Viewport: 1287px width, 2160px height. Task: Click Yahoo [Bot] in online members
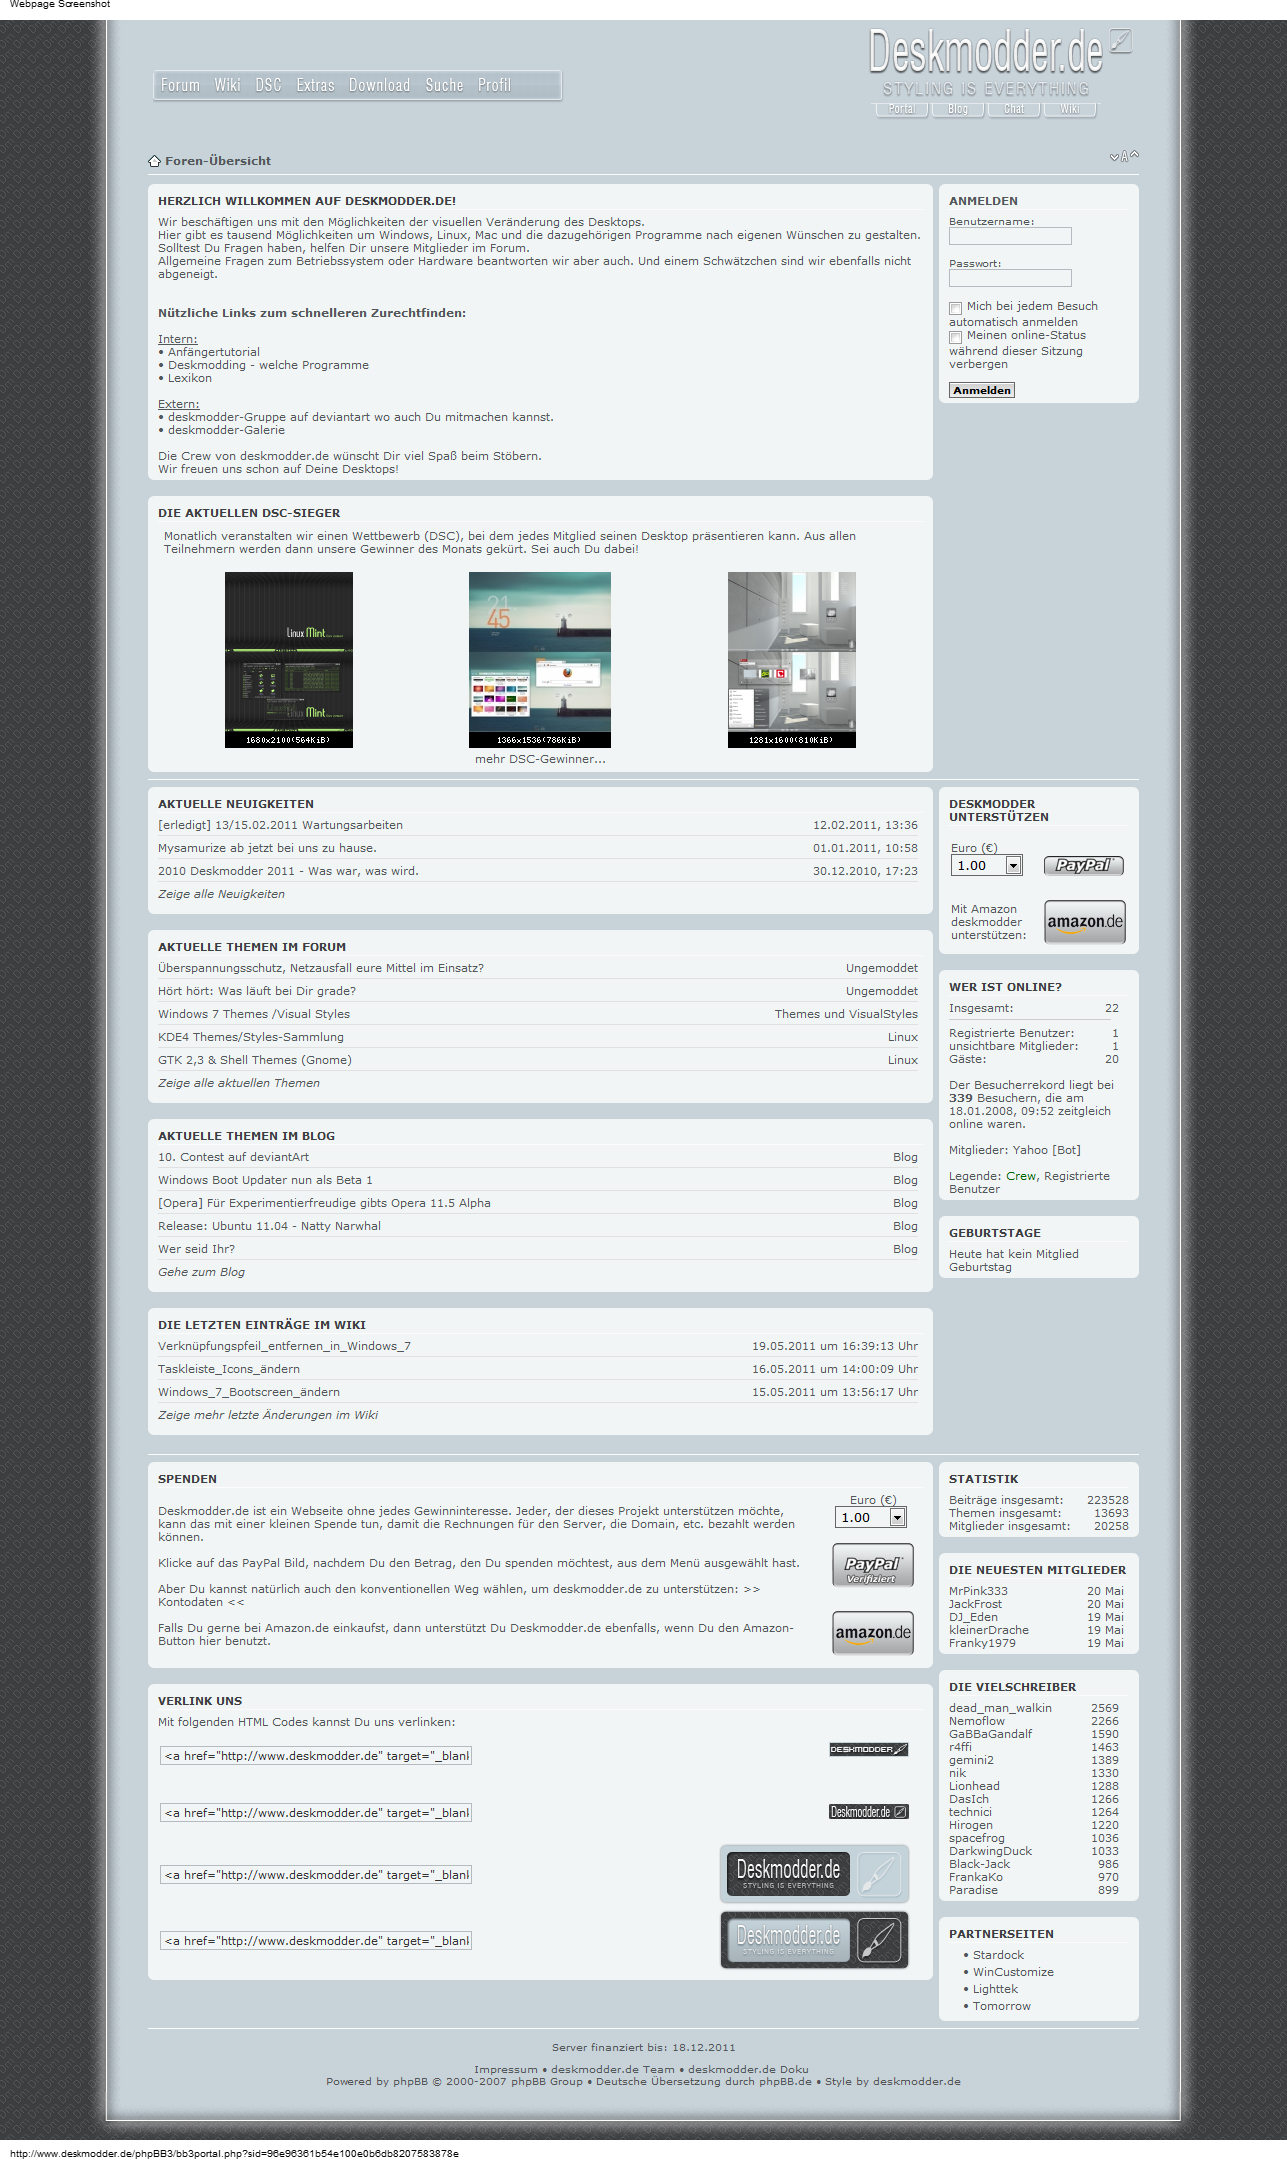pyautogui.click(x=1046, y=1150)
